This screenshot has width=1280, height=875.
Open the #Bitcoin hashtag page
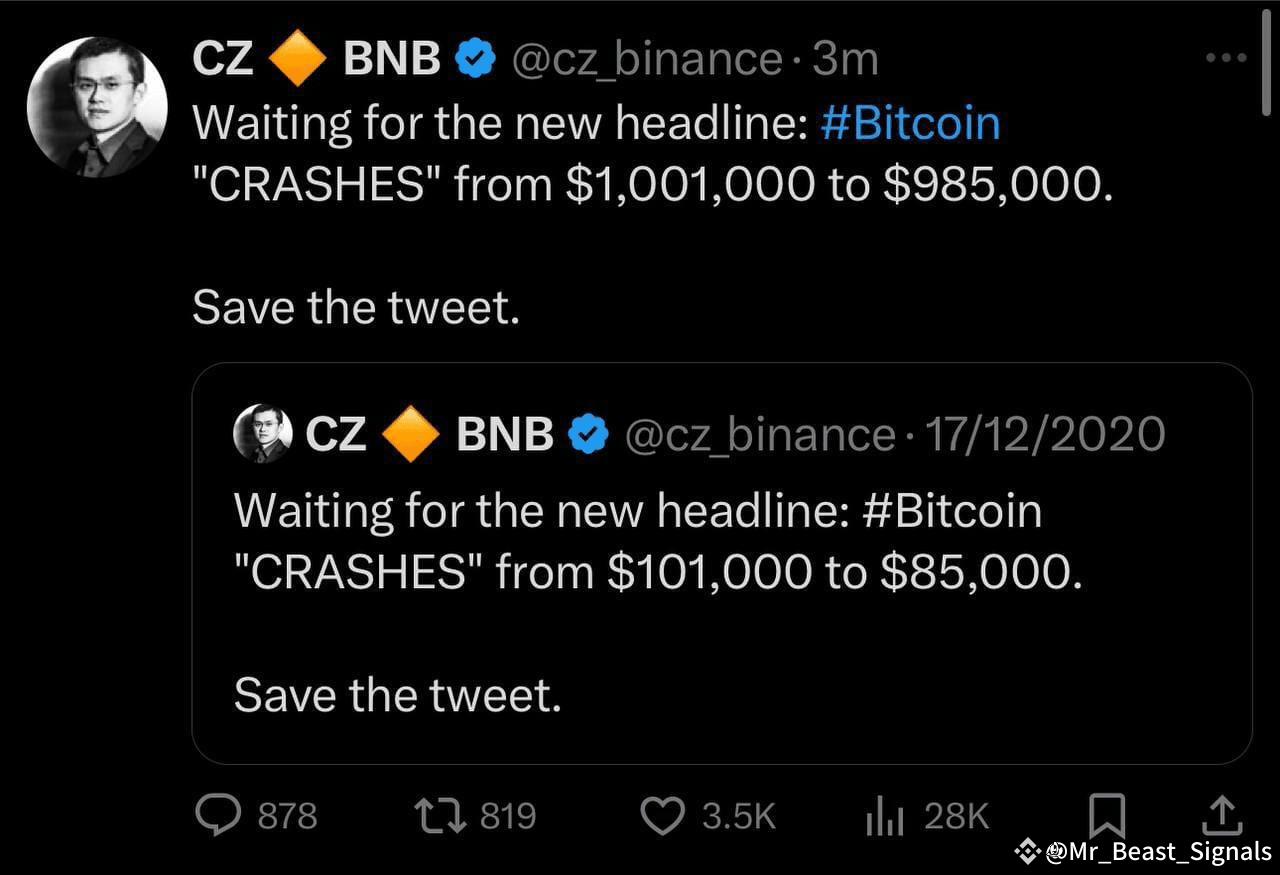point(909,122)
